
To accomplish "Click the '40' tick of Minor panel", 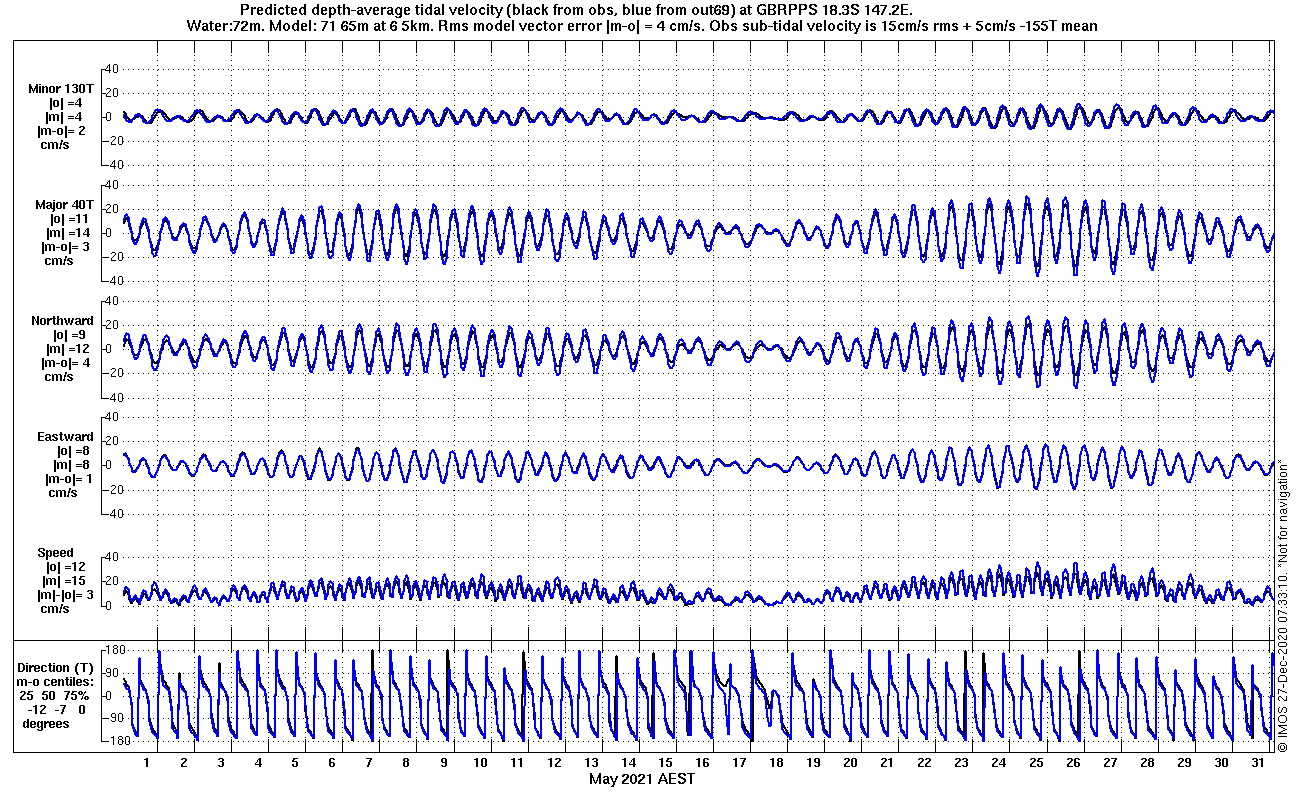I will 112,68.
